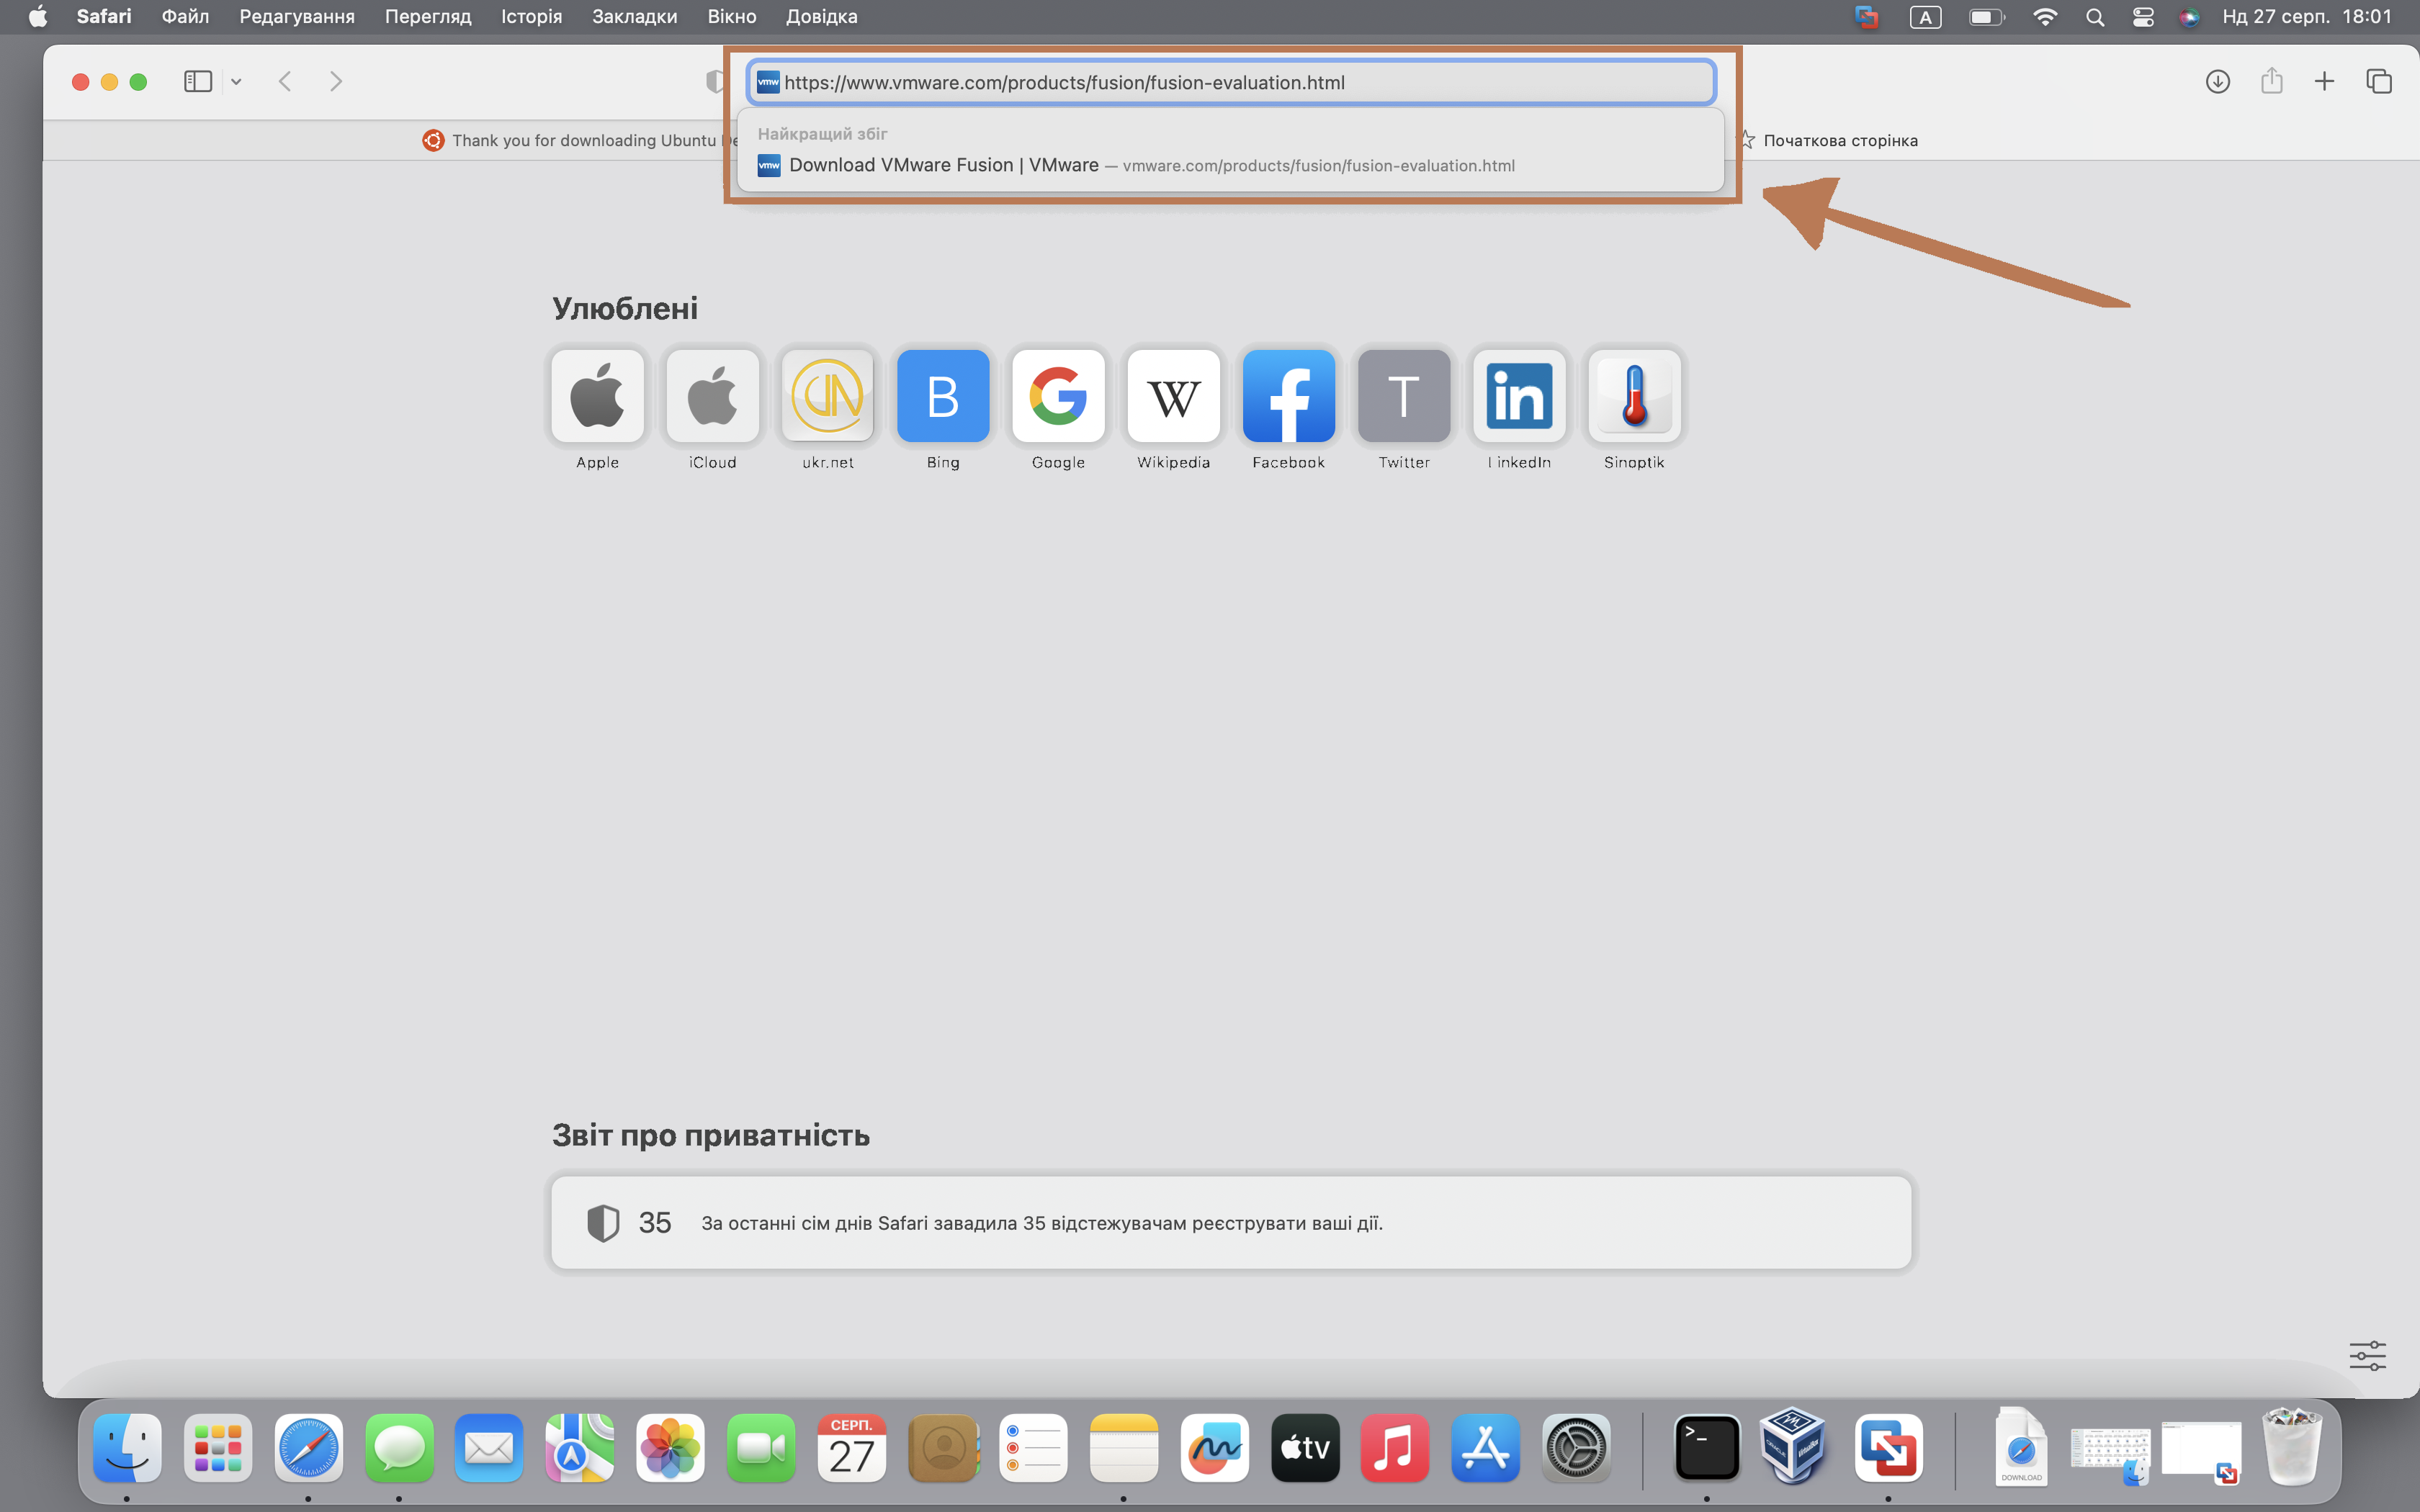Open start page customization sliders icon
Image resolution: width=2420 pixels, height=1512 pixels.
2366,1356
